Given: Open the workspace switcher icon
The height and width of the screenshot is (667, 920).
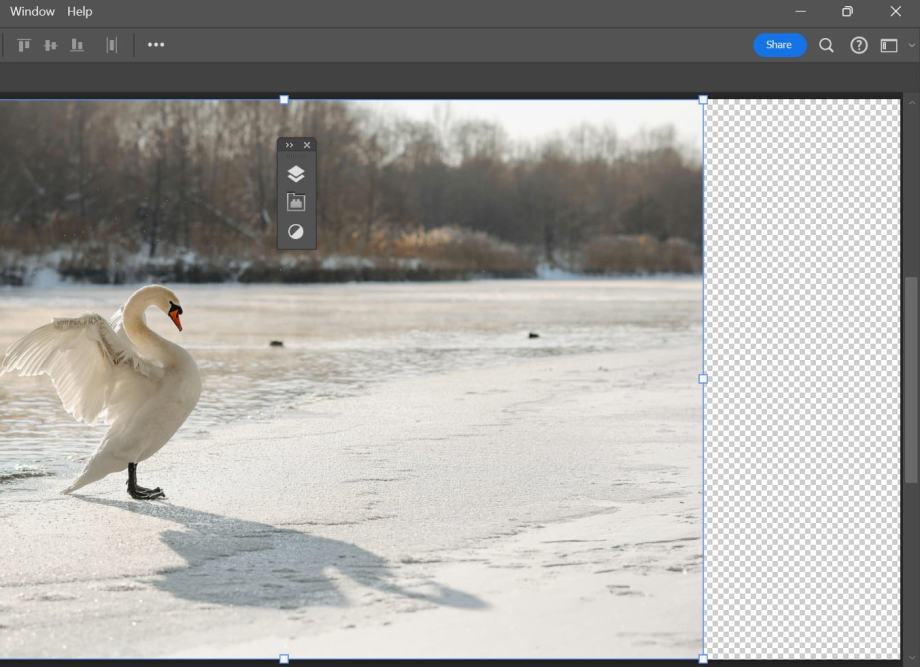Looking at the screenshot, I should point(888,45).
